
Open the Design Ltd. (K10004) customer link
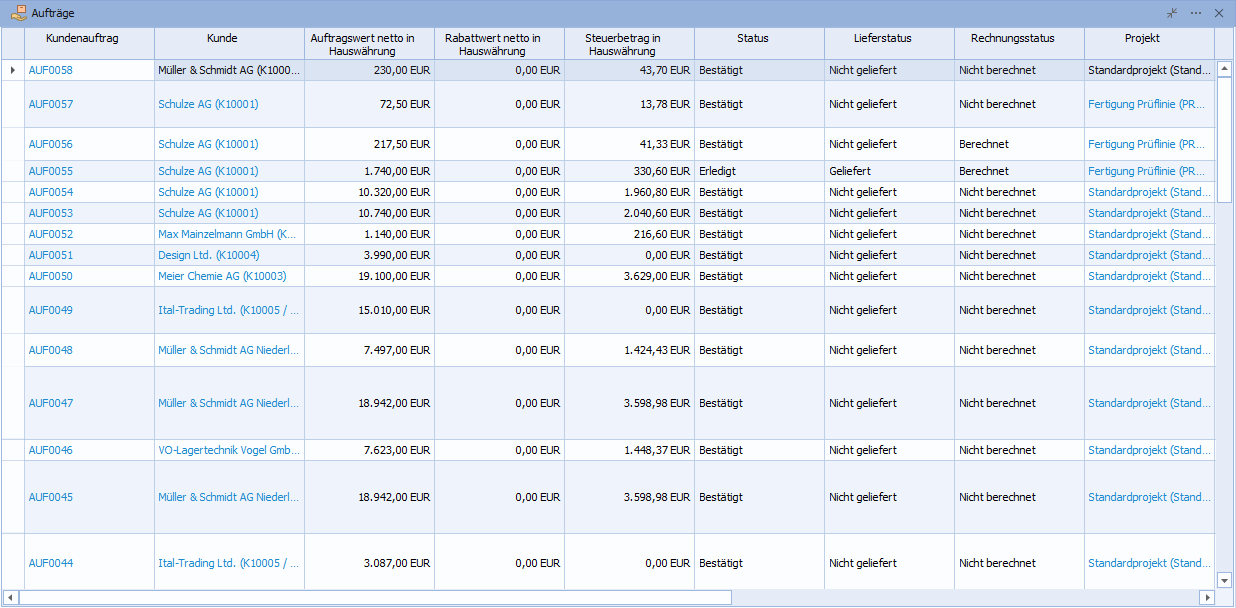(208, 255)
